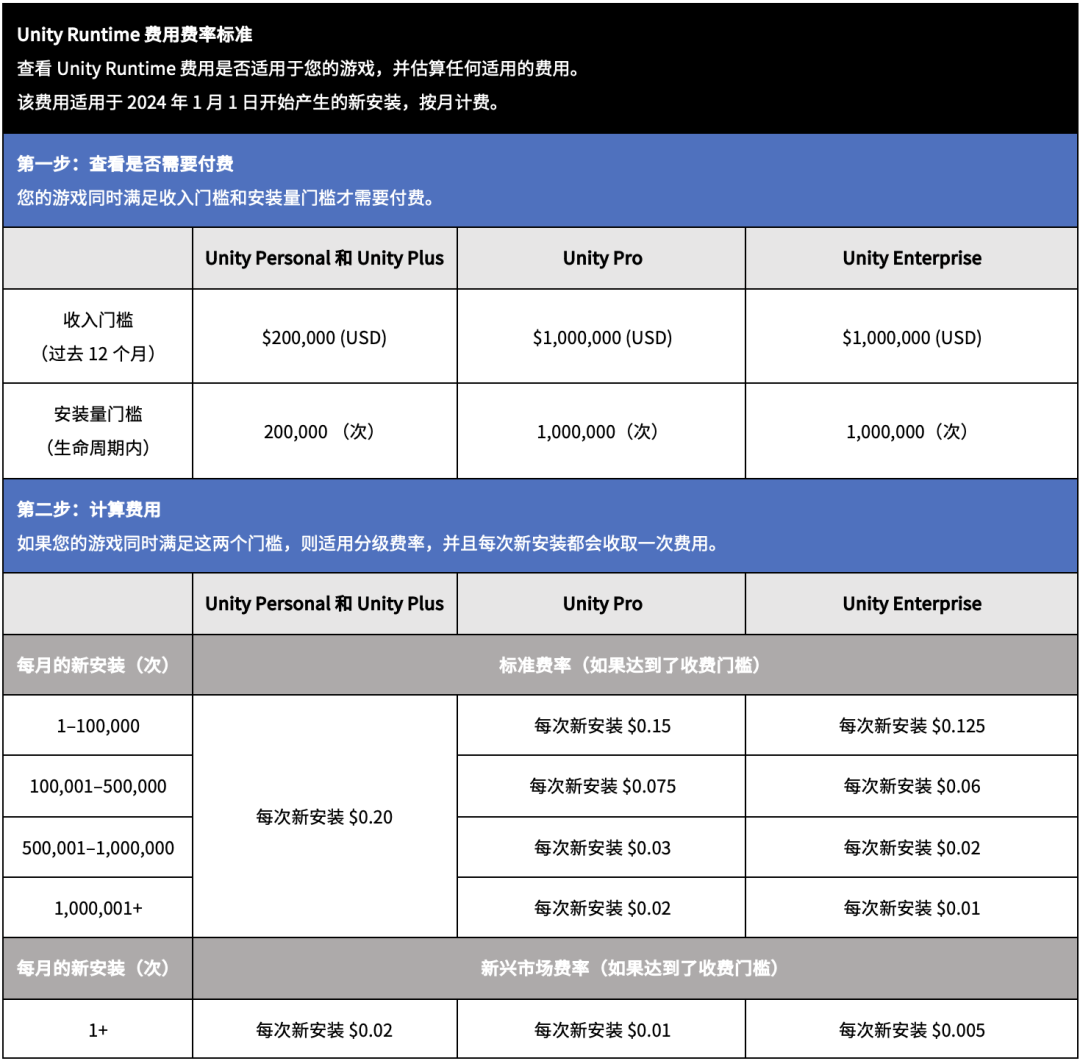Click the 1–100,000 install tier label

[x=95, y=726]
